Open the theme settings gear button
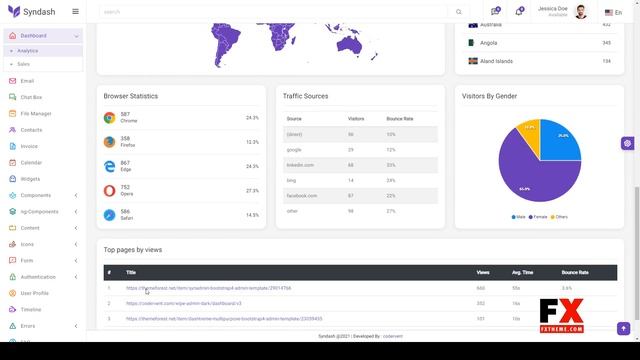This screenshot has height=360, width=640. 627,143
